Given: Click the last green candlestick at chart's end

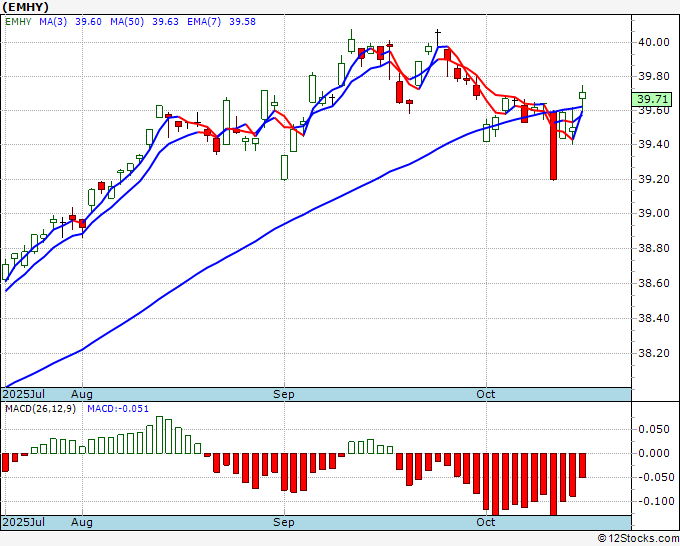Looking at the screenshot, I should coord(582,95).
